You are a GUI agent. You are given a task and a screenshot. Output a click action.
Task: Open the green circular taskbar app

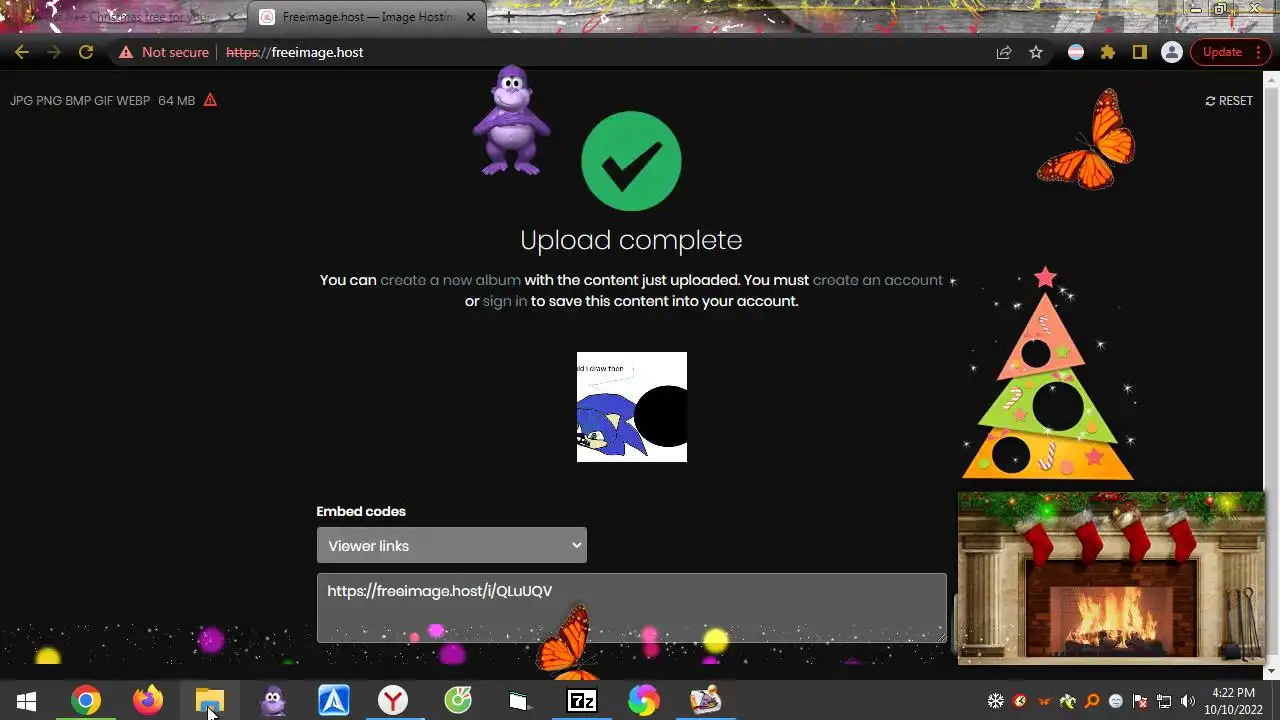[458, 701]
